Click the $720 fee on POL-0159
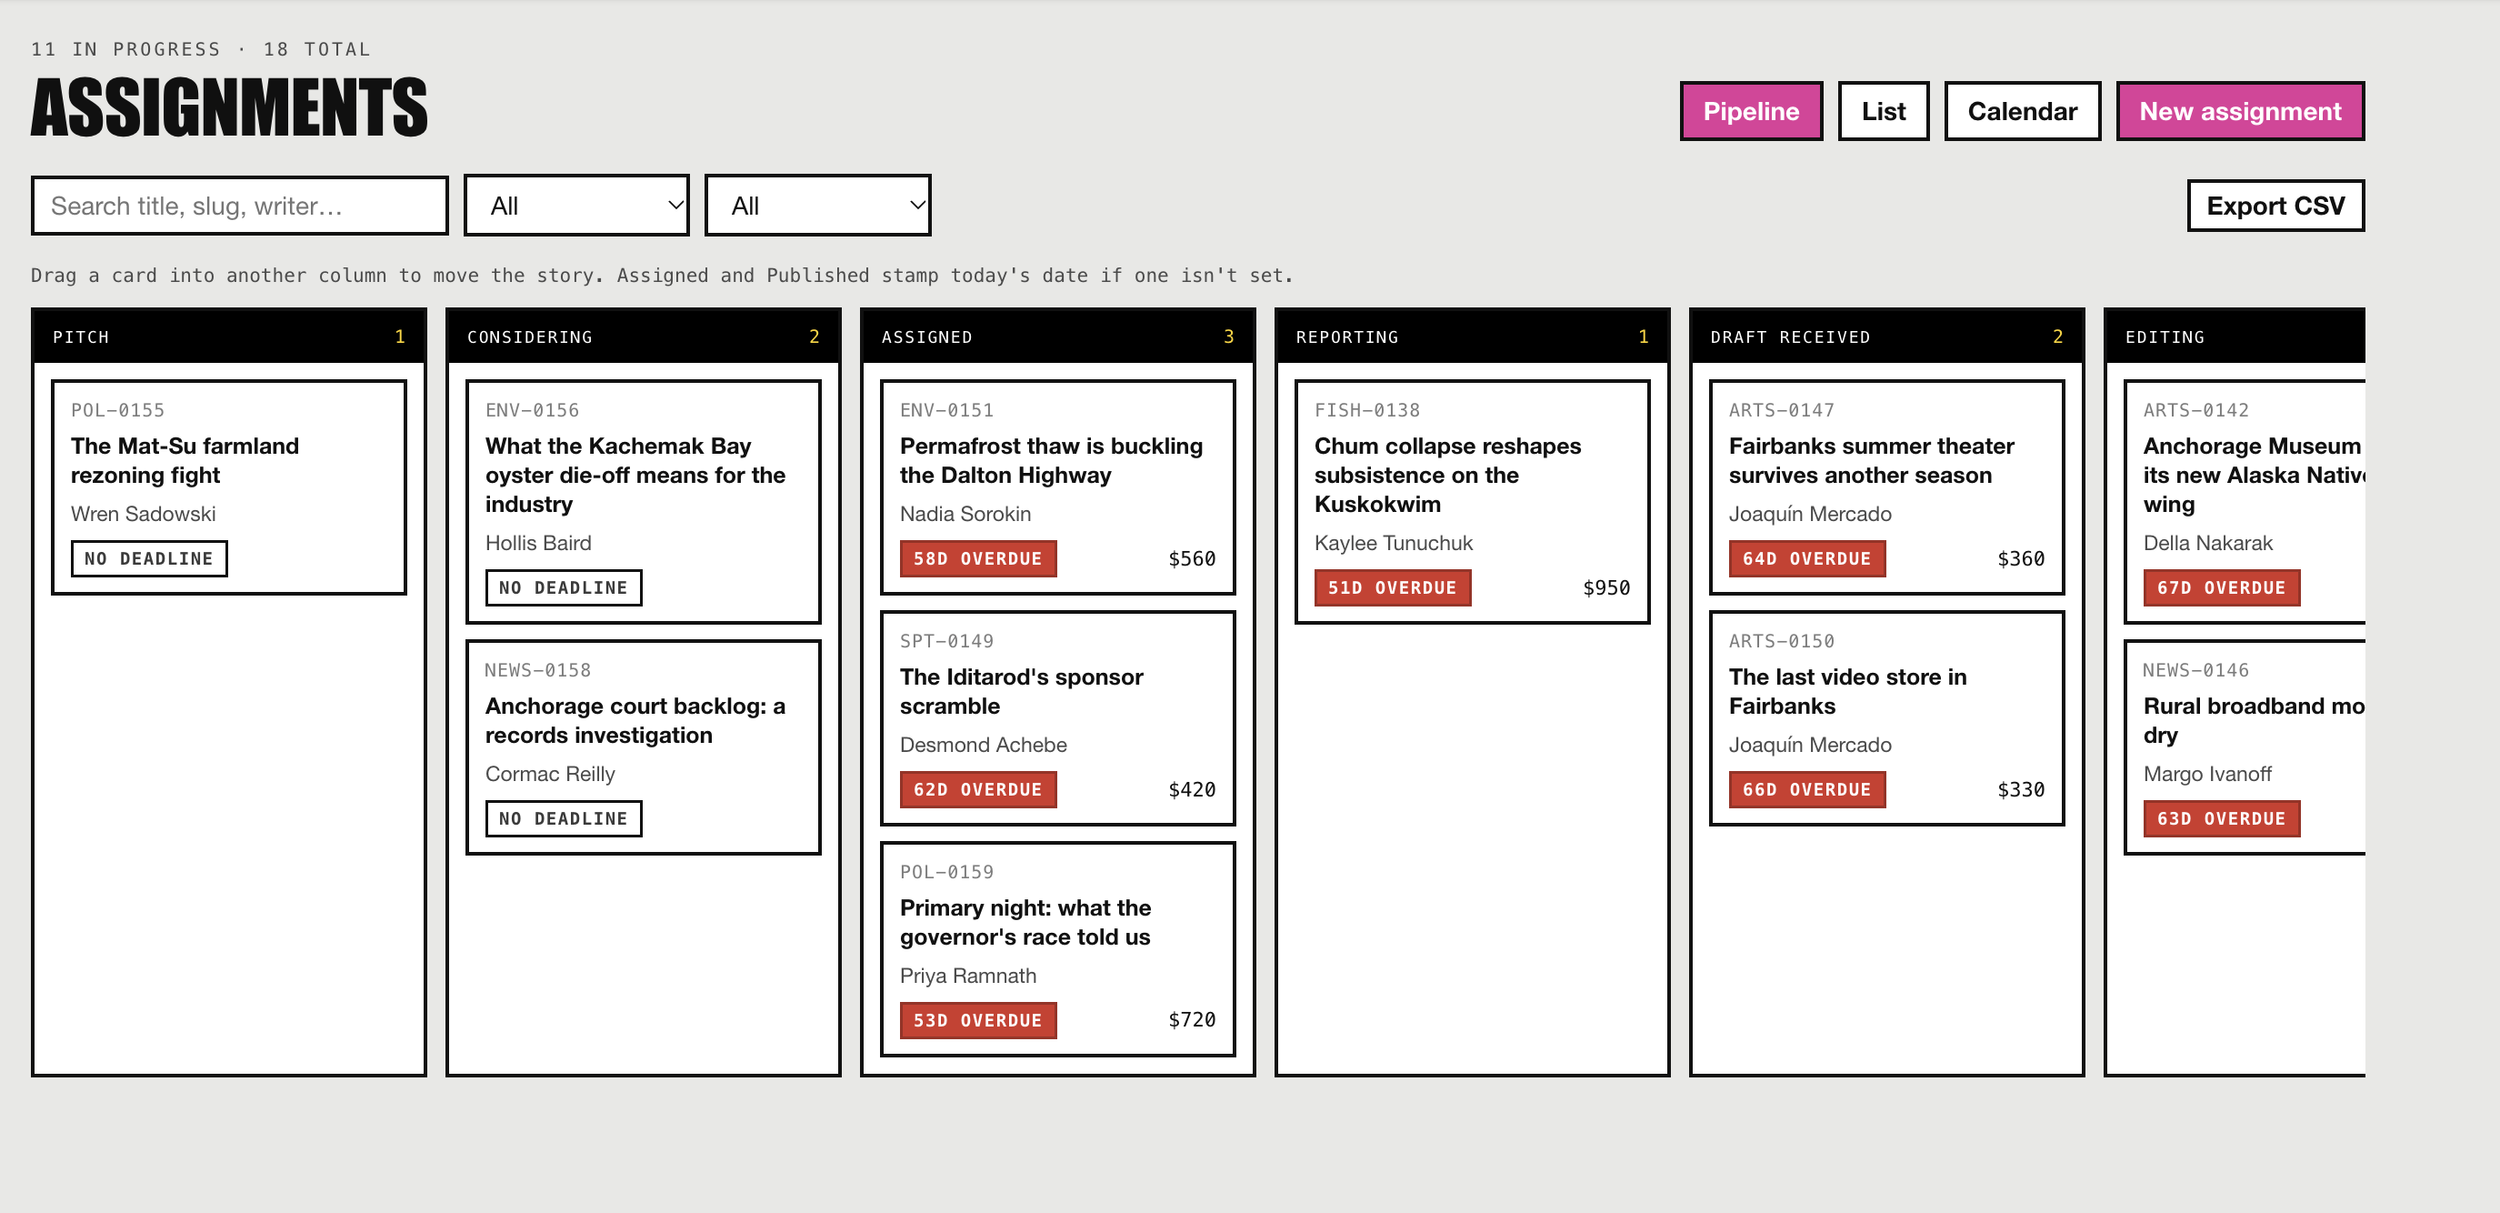Screen dimensions: 2500x1213 [1192, 1020]
